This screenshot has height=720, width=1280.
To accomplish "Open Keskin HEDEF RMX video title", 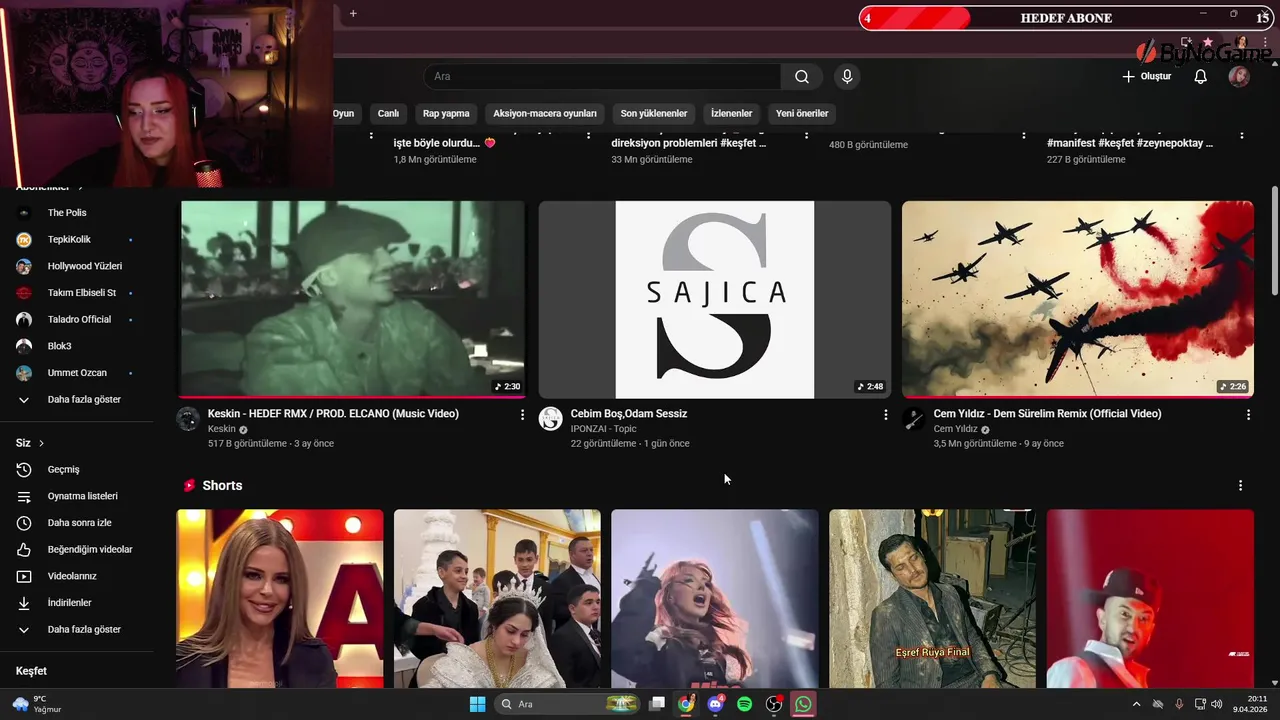I will 333,414.
